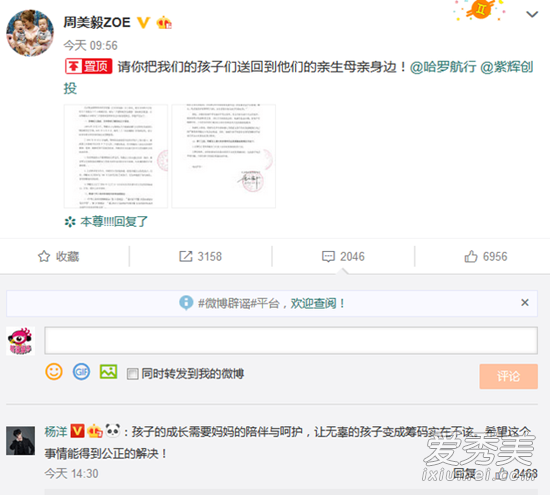Click the blue info icon in the notice banner

click(186, 302)
